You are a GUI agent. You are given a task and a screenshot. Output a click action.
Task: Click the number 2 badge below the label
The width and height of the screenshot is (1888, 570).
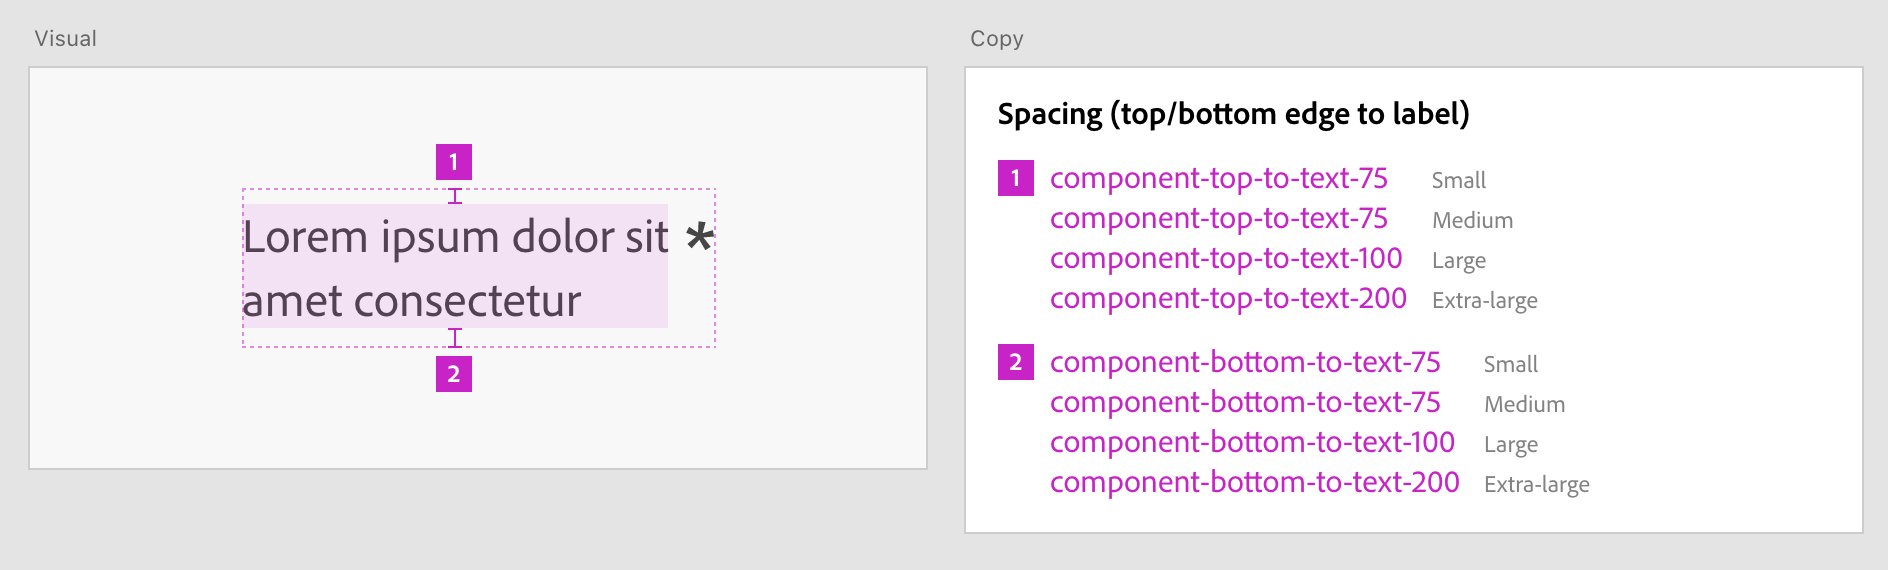click(453, 374)
